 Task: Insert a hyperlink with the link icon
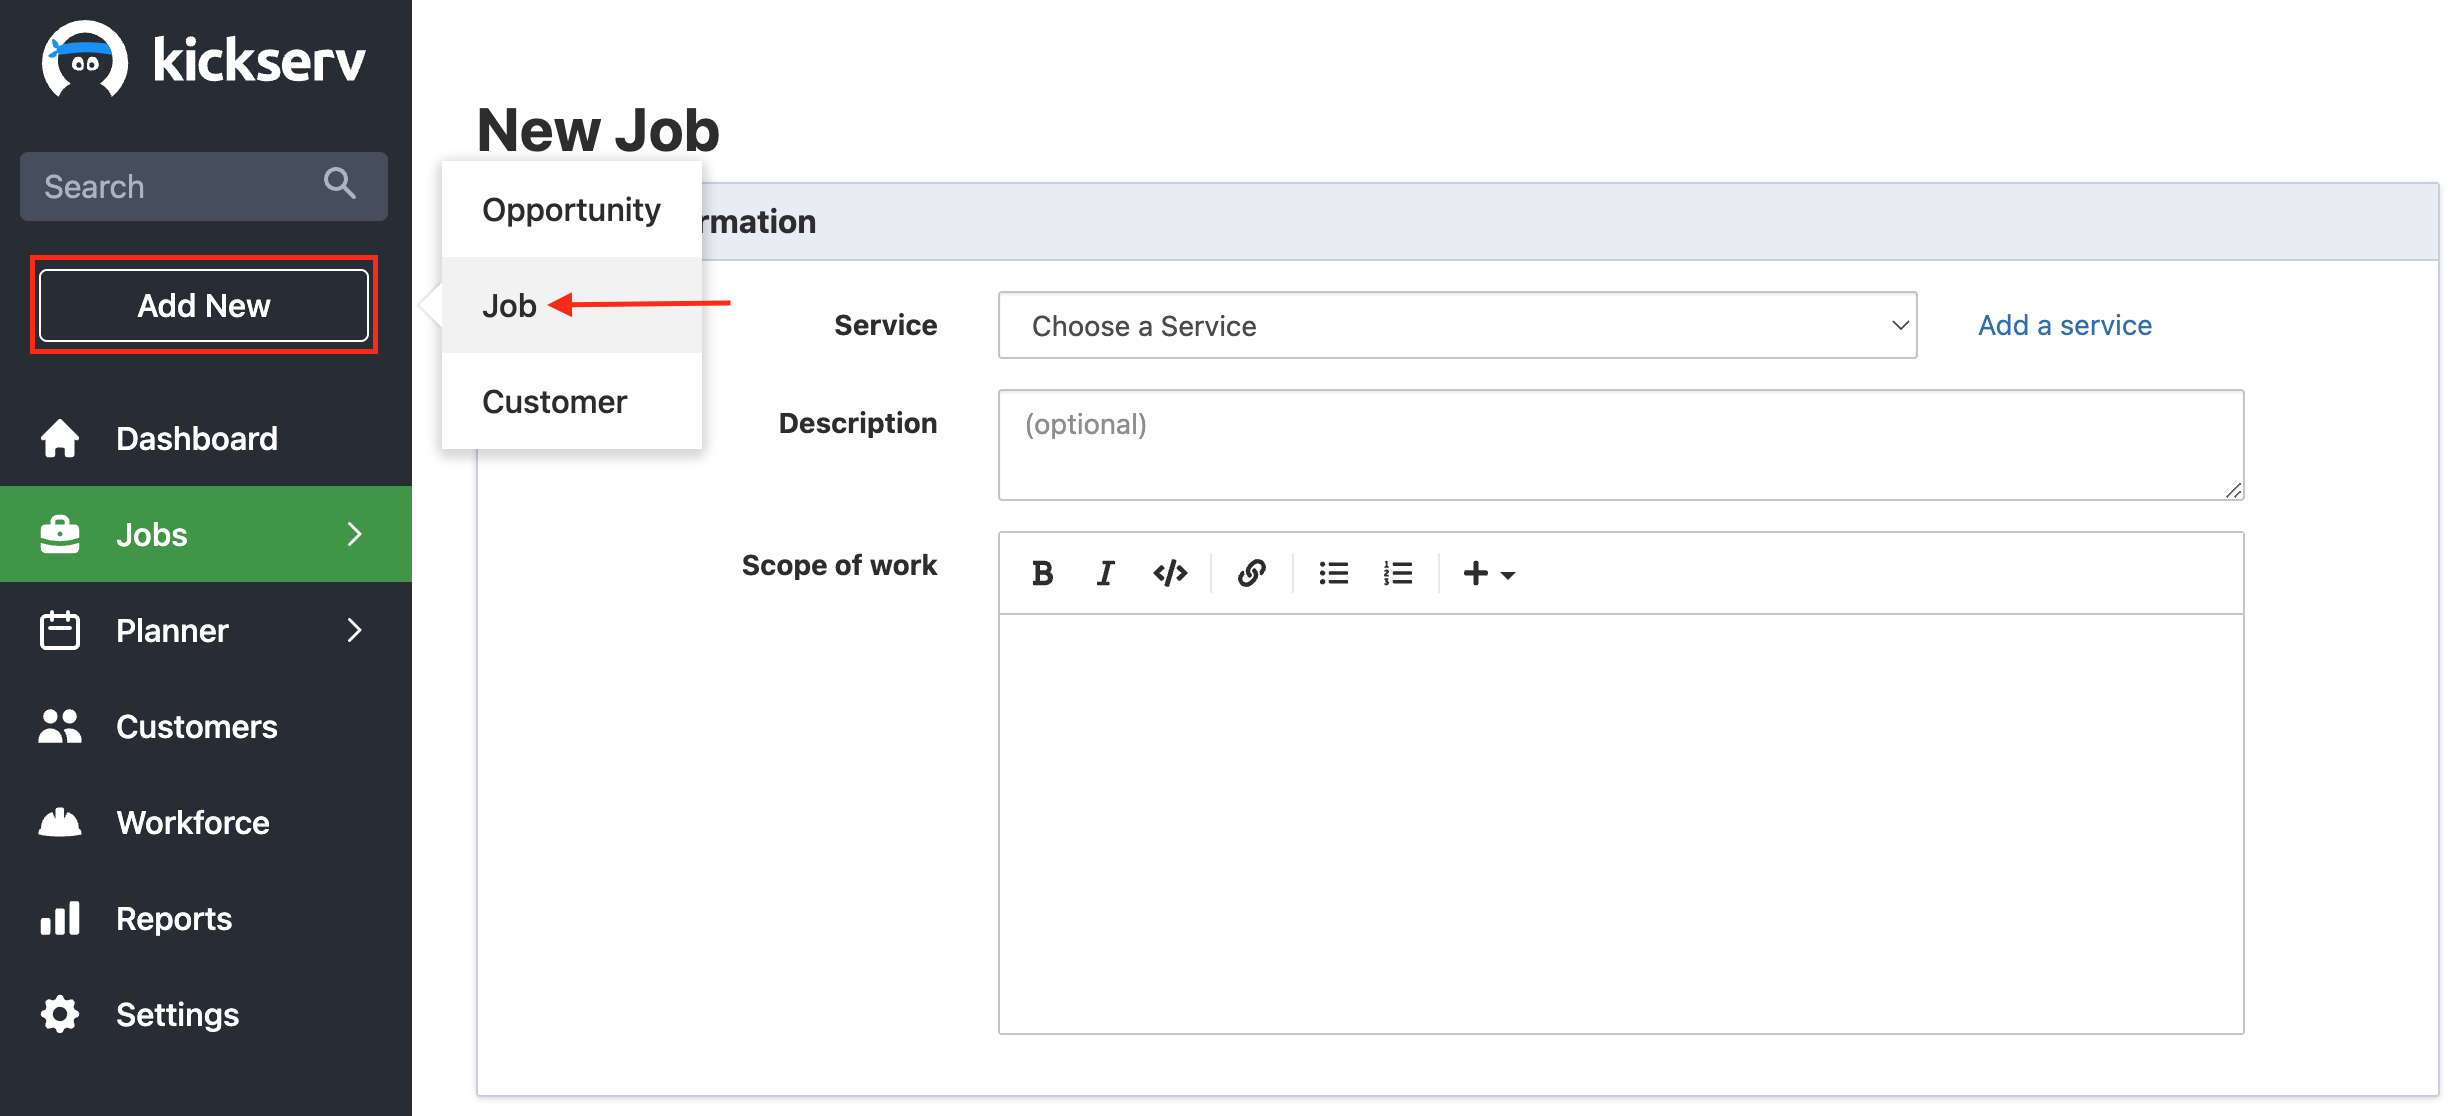pyautogui.click(x=1251, y=573)
